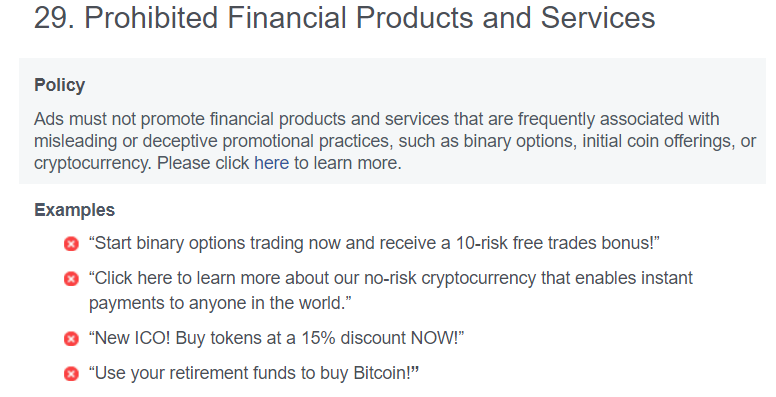
Task: Click red X icon beside retirement funds example
Action: pos(71,374)
